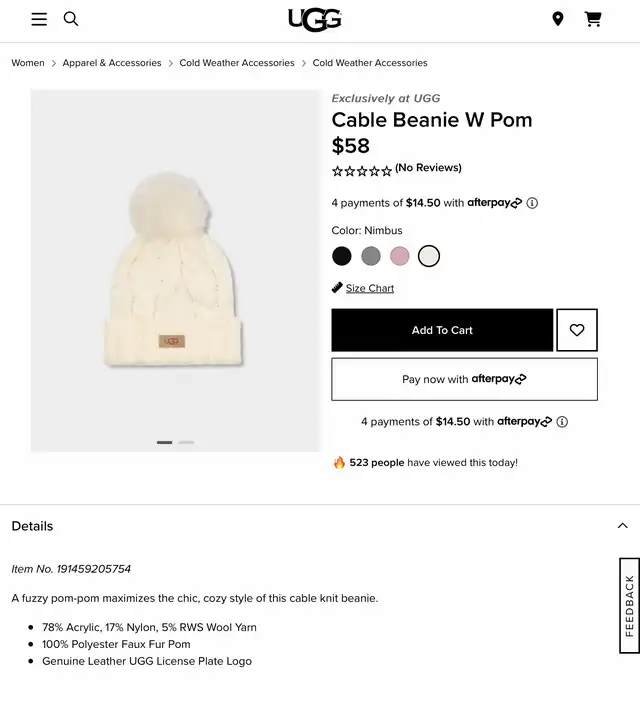The image size is (640, 707).
Task: Add the beanie to cart
Action: 442,330
